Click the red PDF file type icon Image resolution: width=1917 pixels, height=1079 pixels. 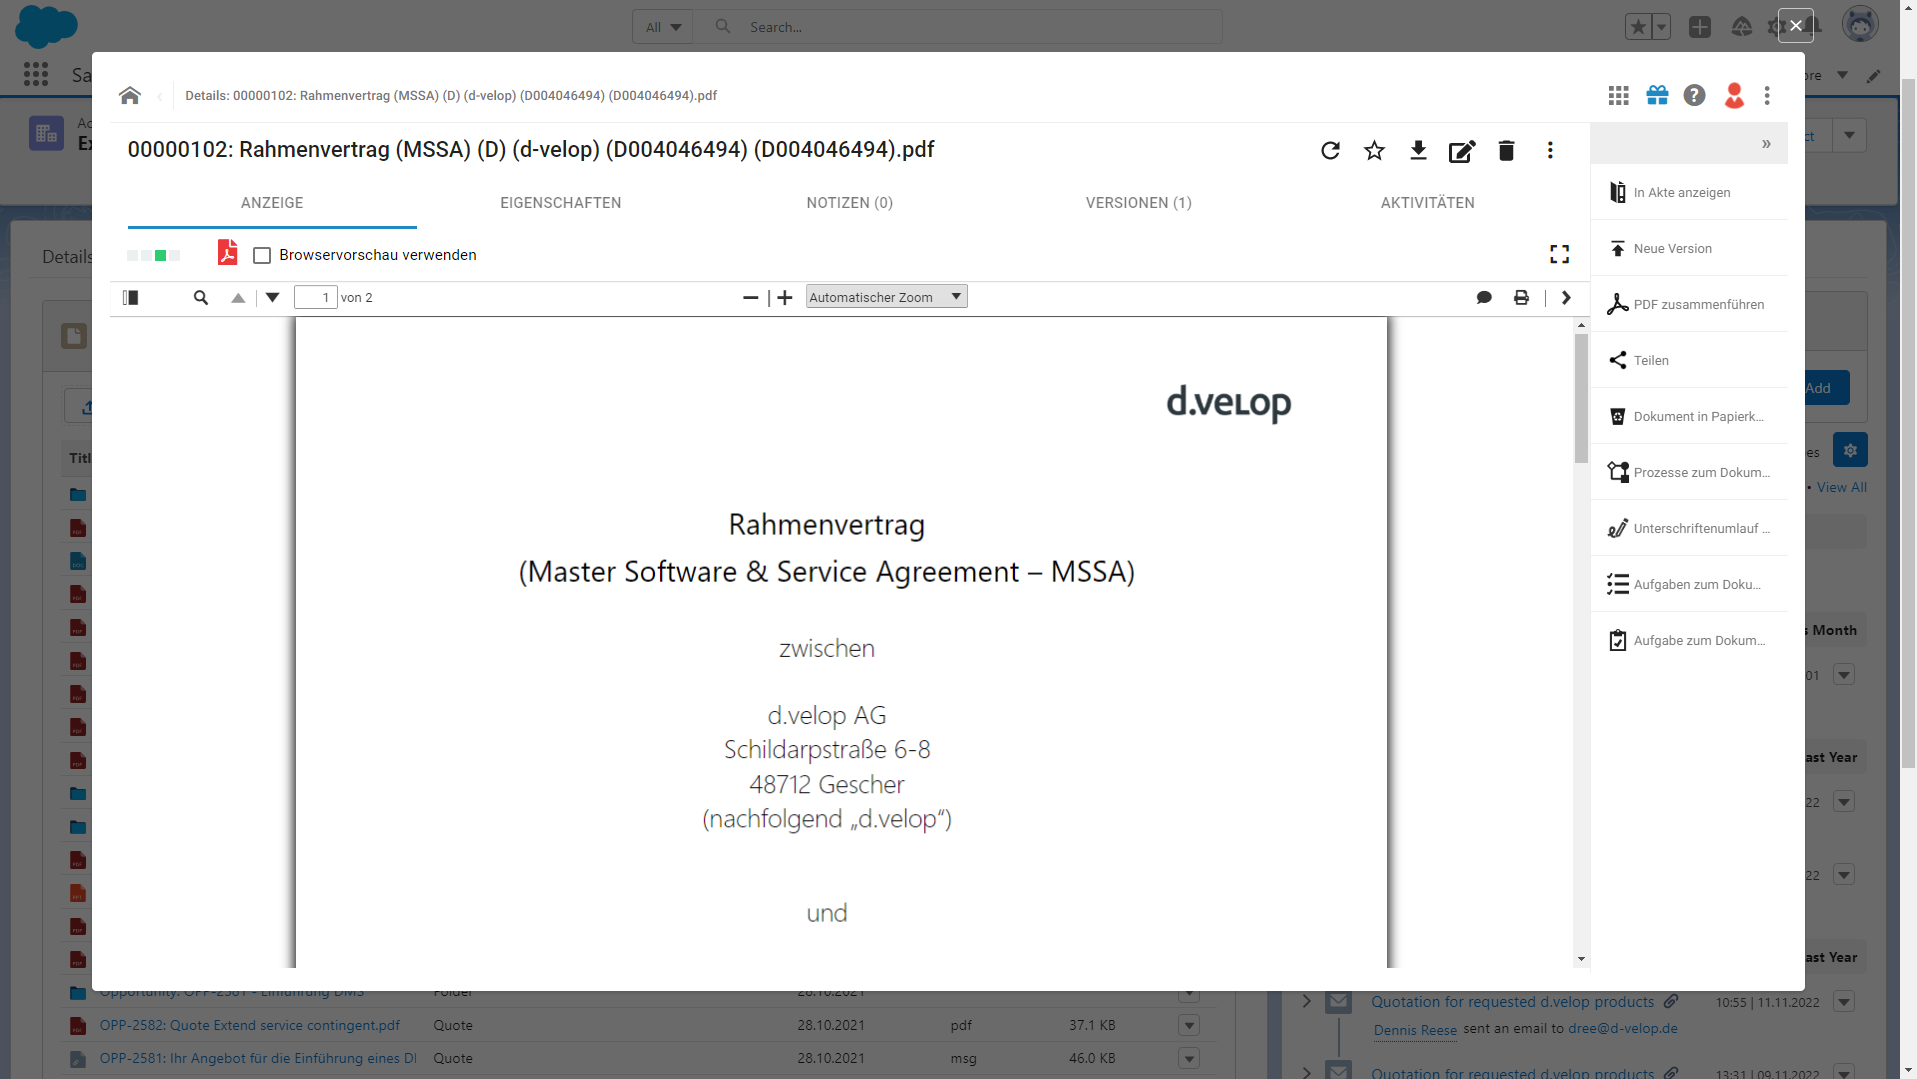[x=227, y=252]
